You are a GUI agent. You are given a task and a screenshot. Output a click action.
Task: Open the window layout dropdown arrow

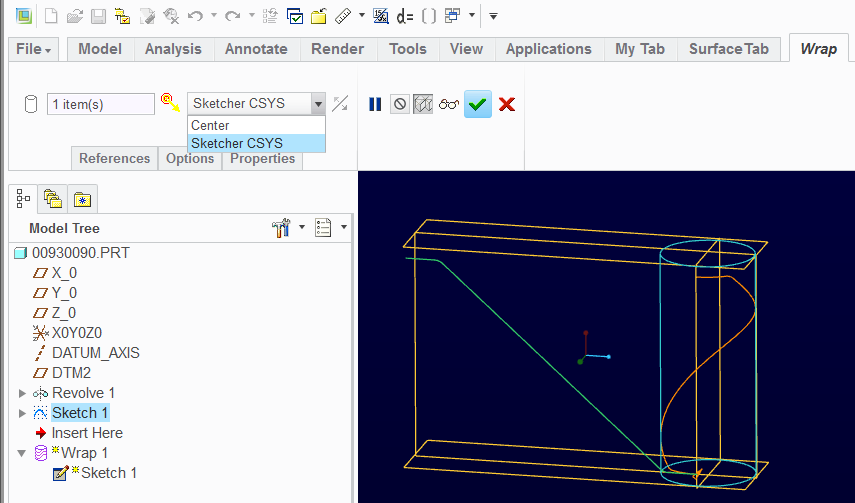472,16
